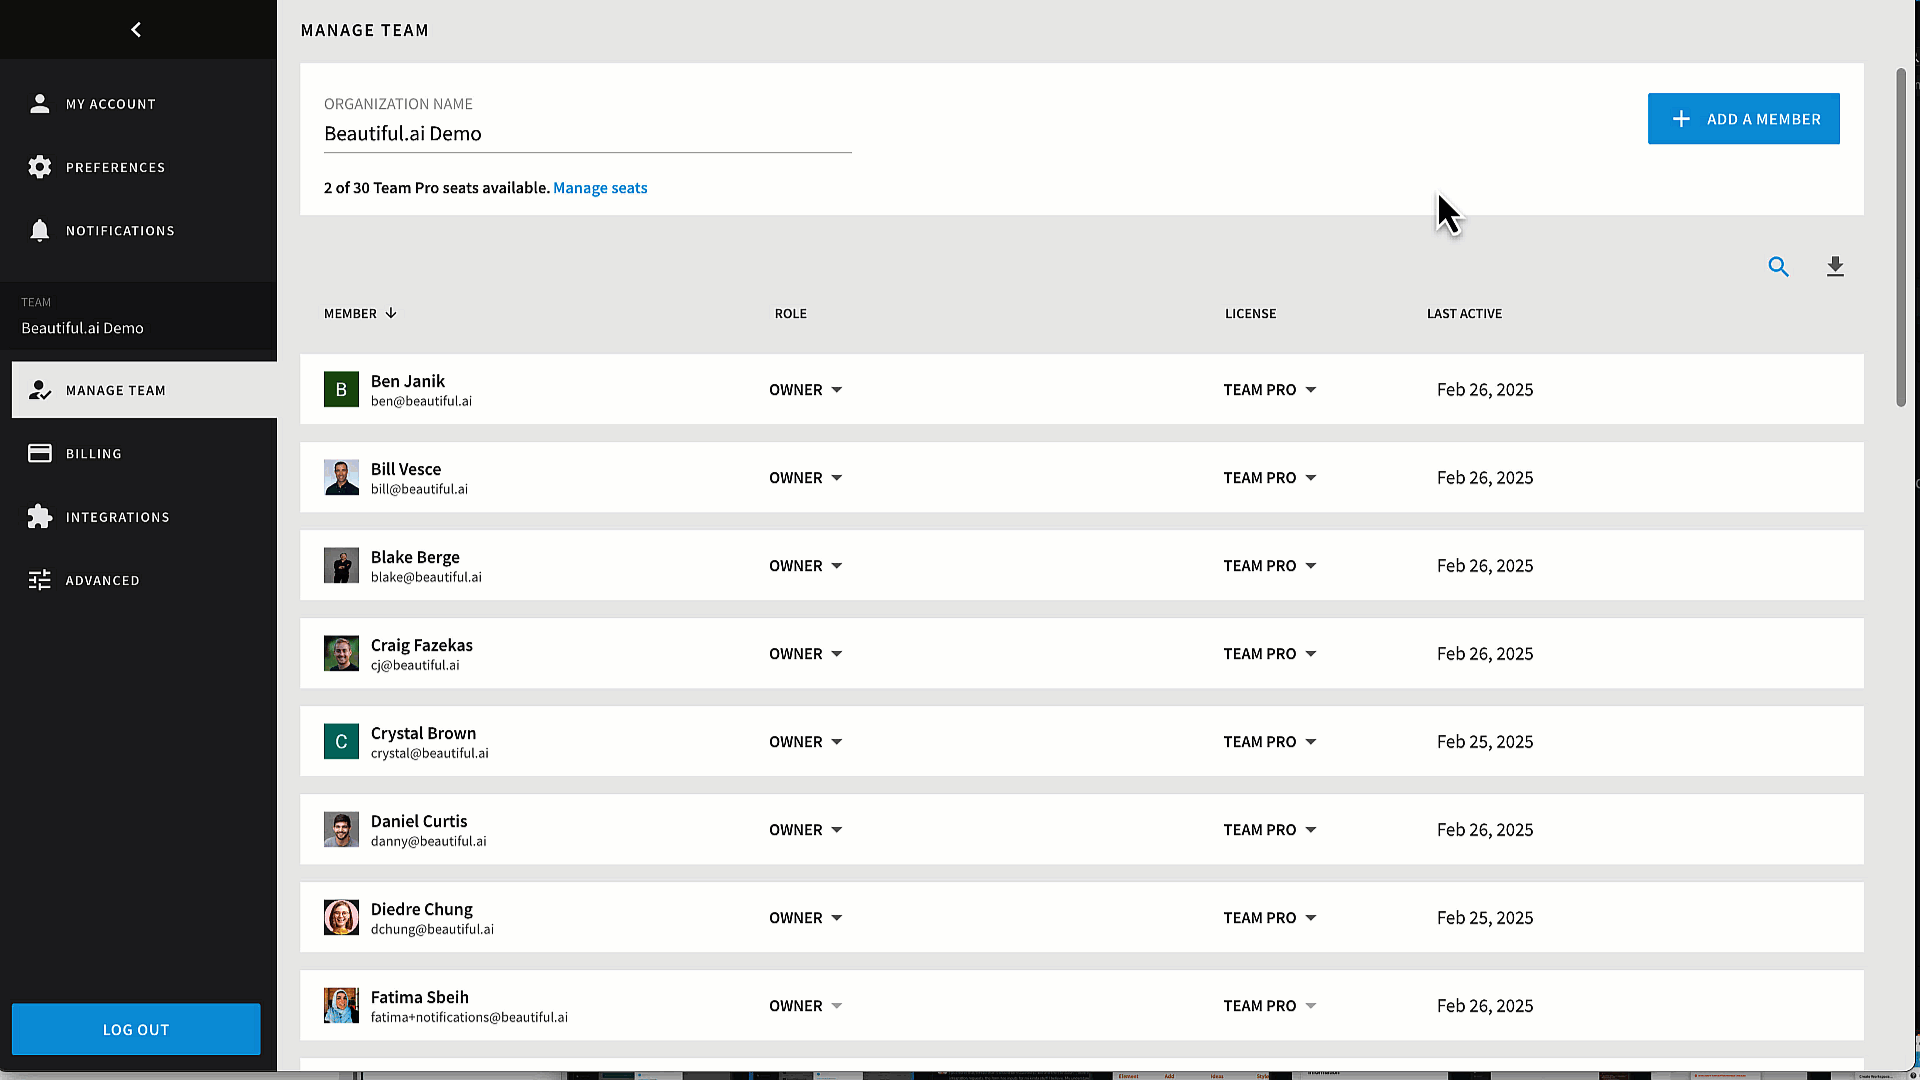Open Blake Berge's role dropdown
This screenshot has height=1080, width=1920.
(x=806, y=566)
